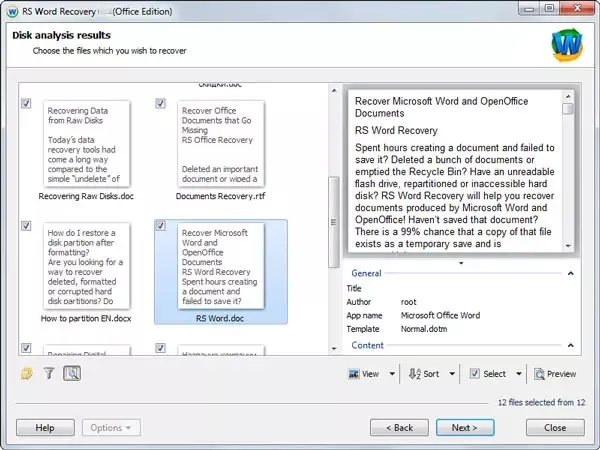Toggle checkbox of bottom-left Repairing Digital file

point(26,348)
